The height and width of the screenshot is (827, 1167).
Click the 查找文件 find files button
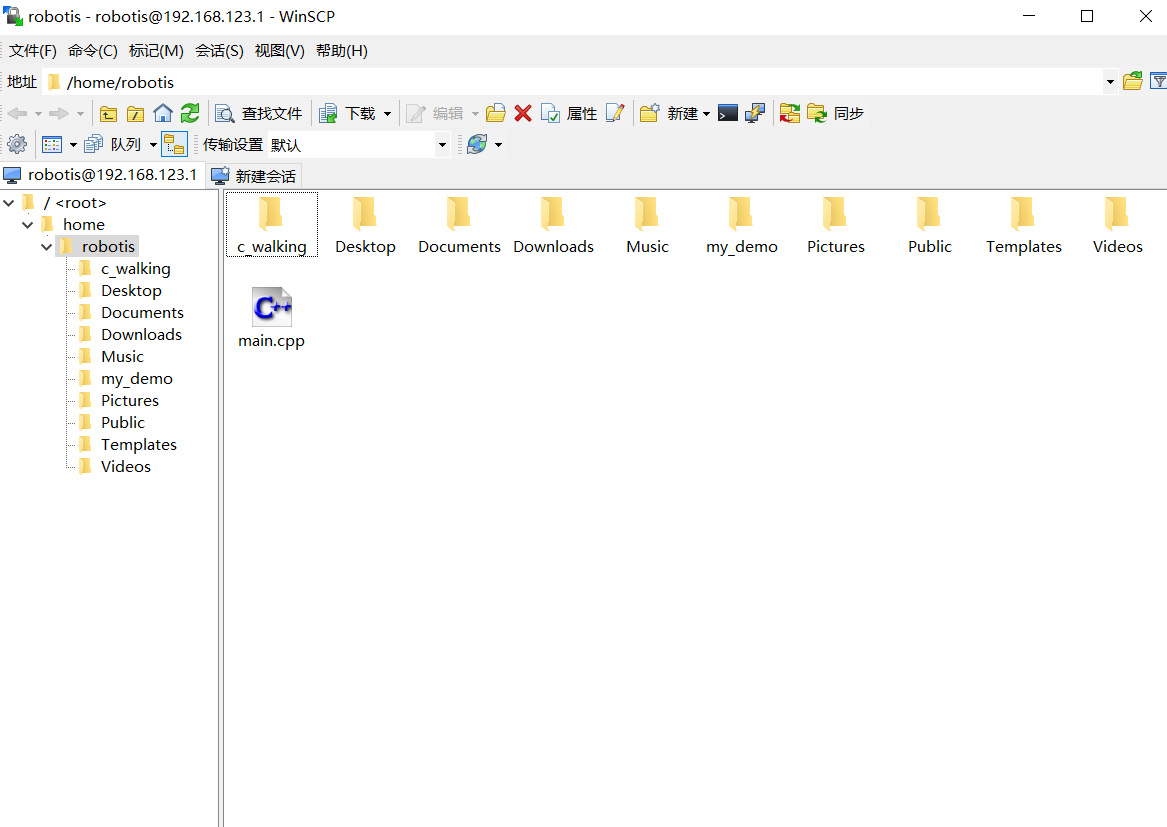pyautogui.click(x=258, y=113)
